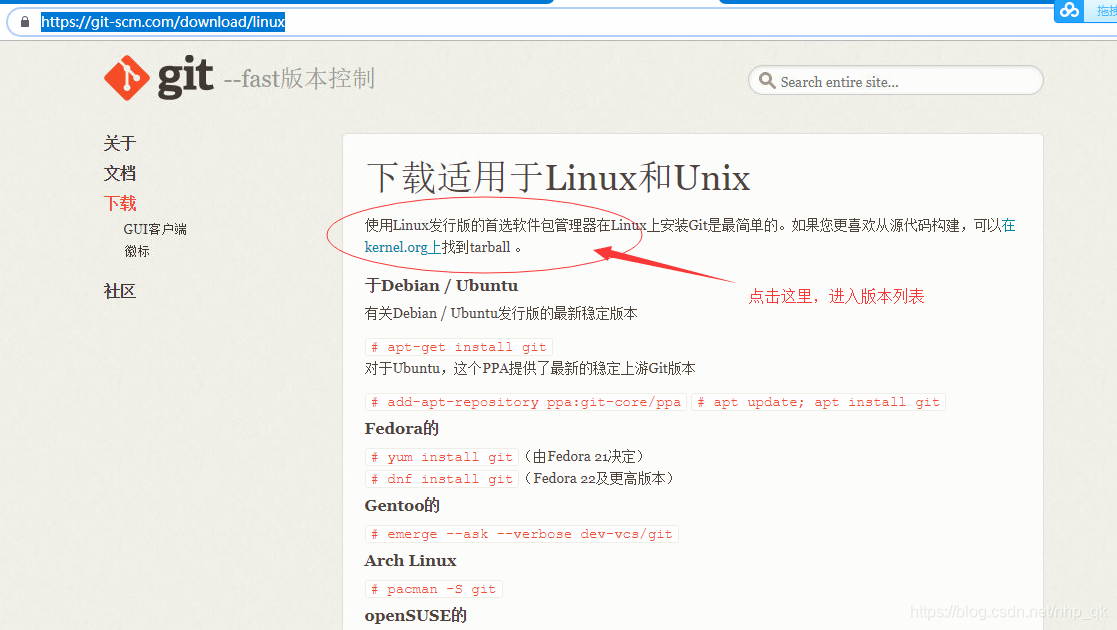Screen dimensions: 1117x630
Task: Click the text （由Fedora 21决定）
Action: tap(583, 456)
